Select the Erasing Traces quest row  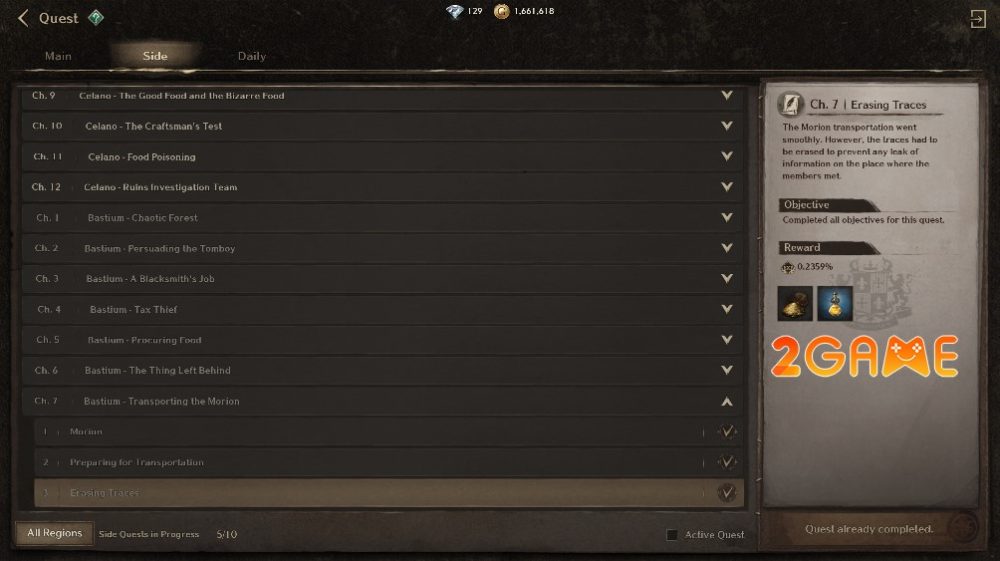tap(389, 493)
